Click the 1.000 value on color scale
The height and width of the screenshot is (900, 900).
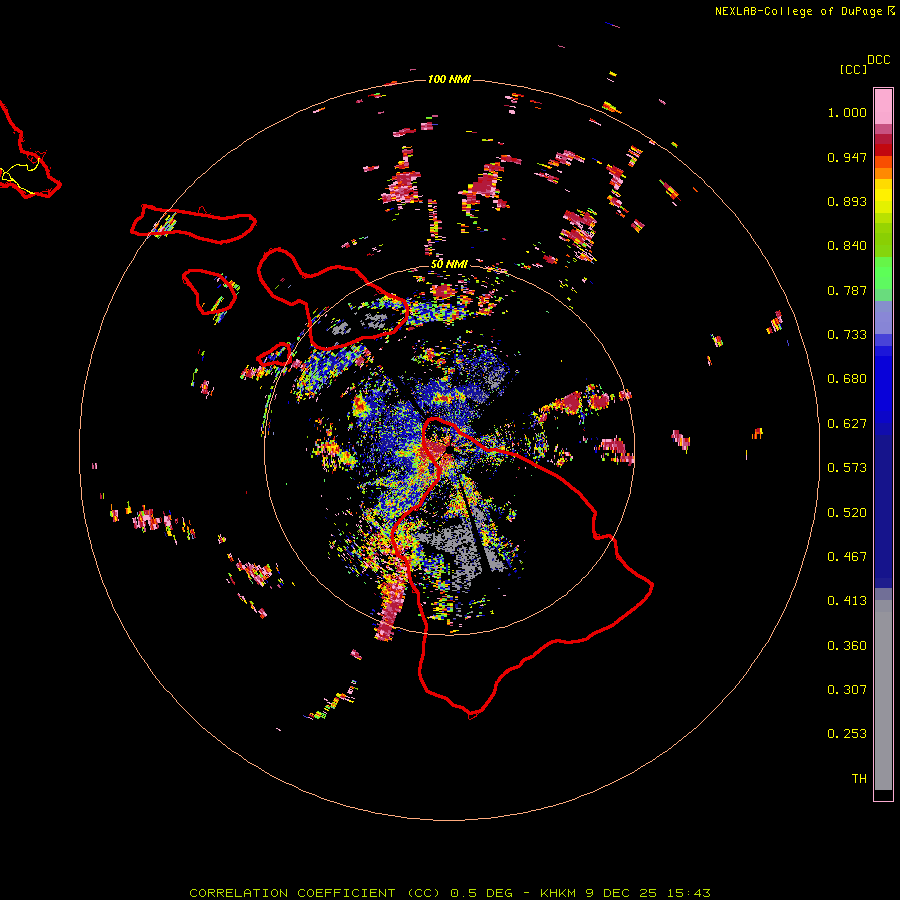[x=847, y=112]
